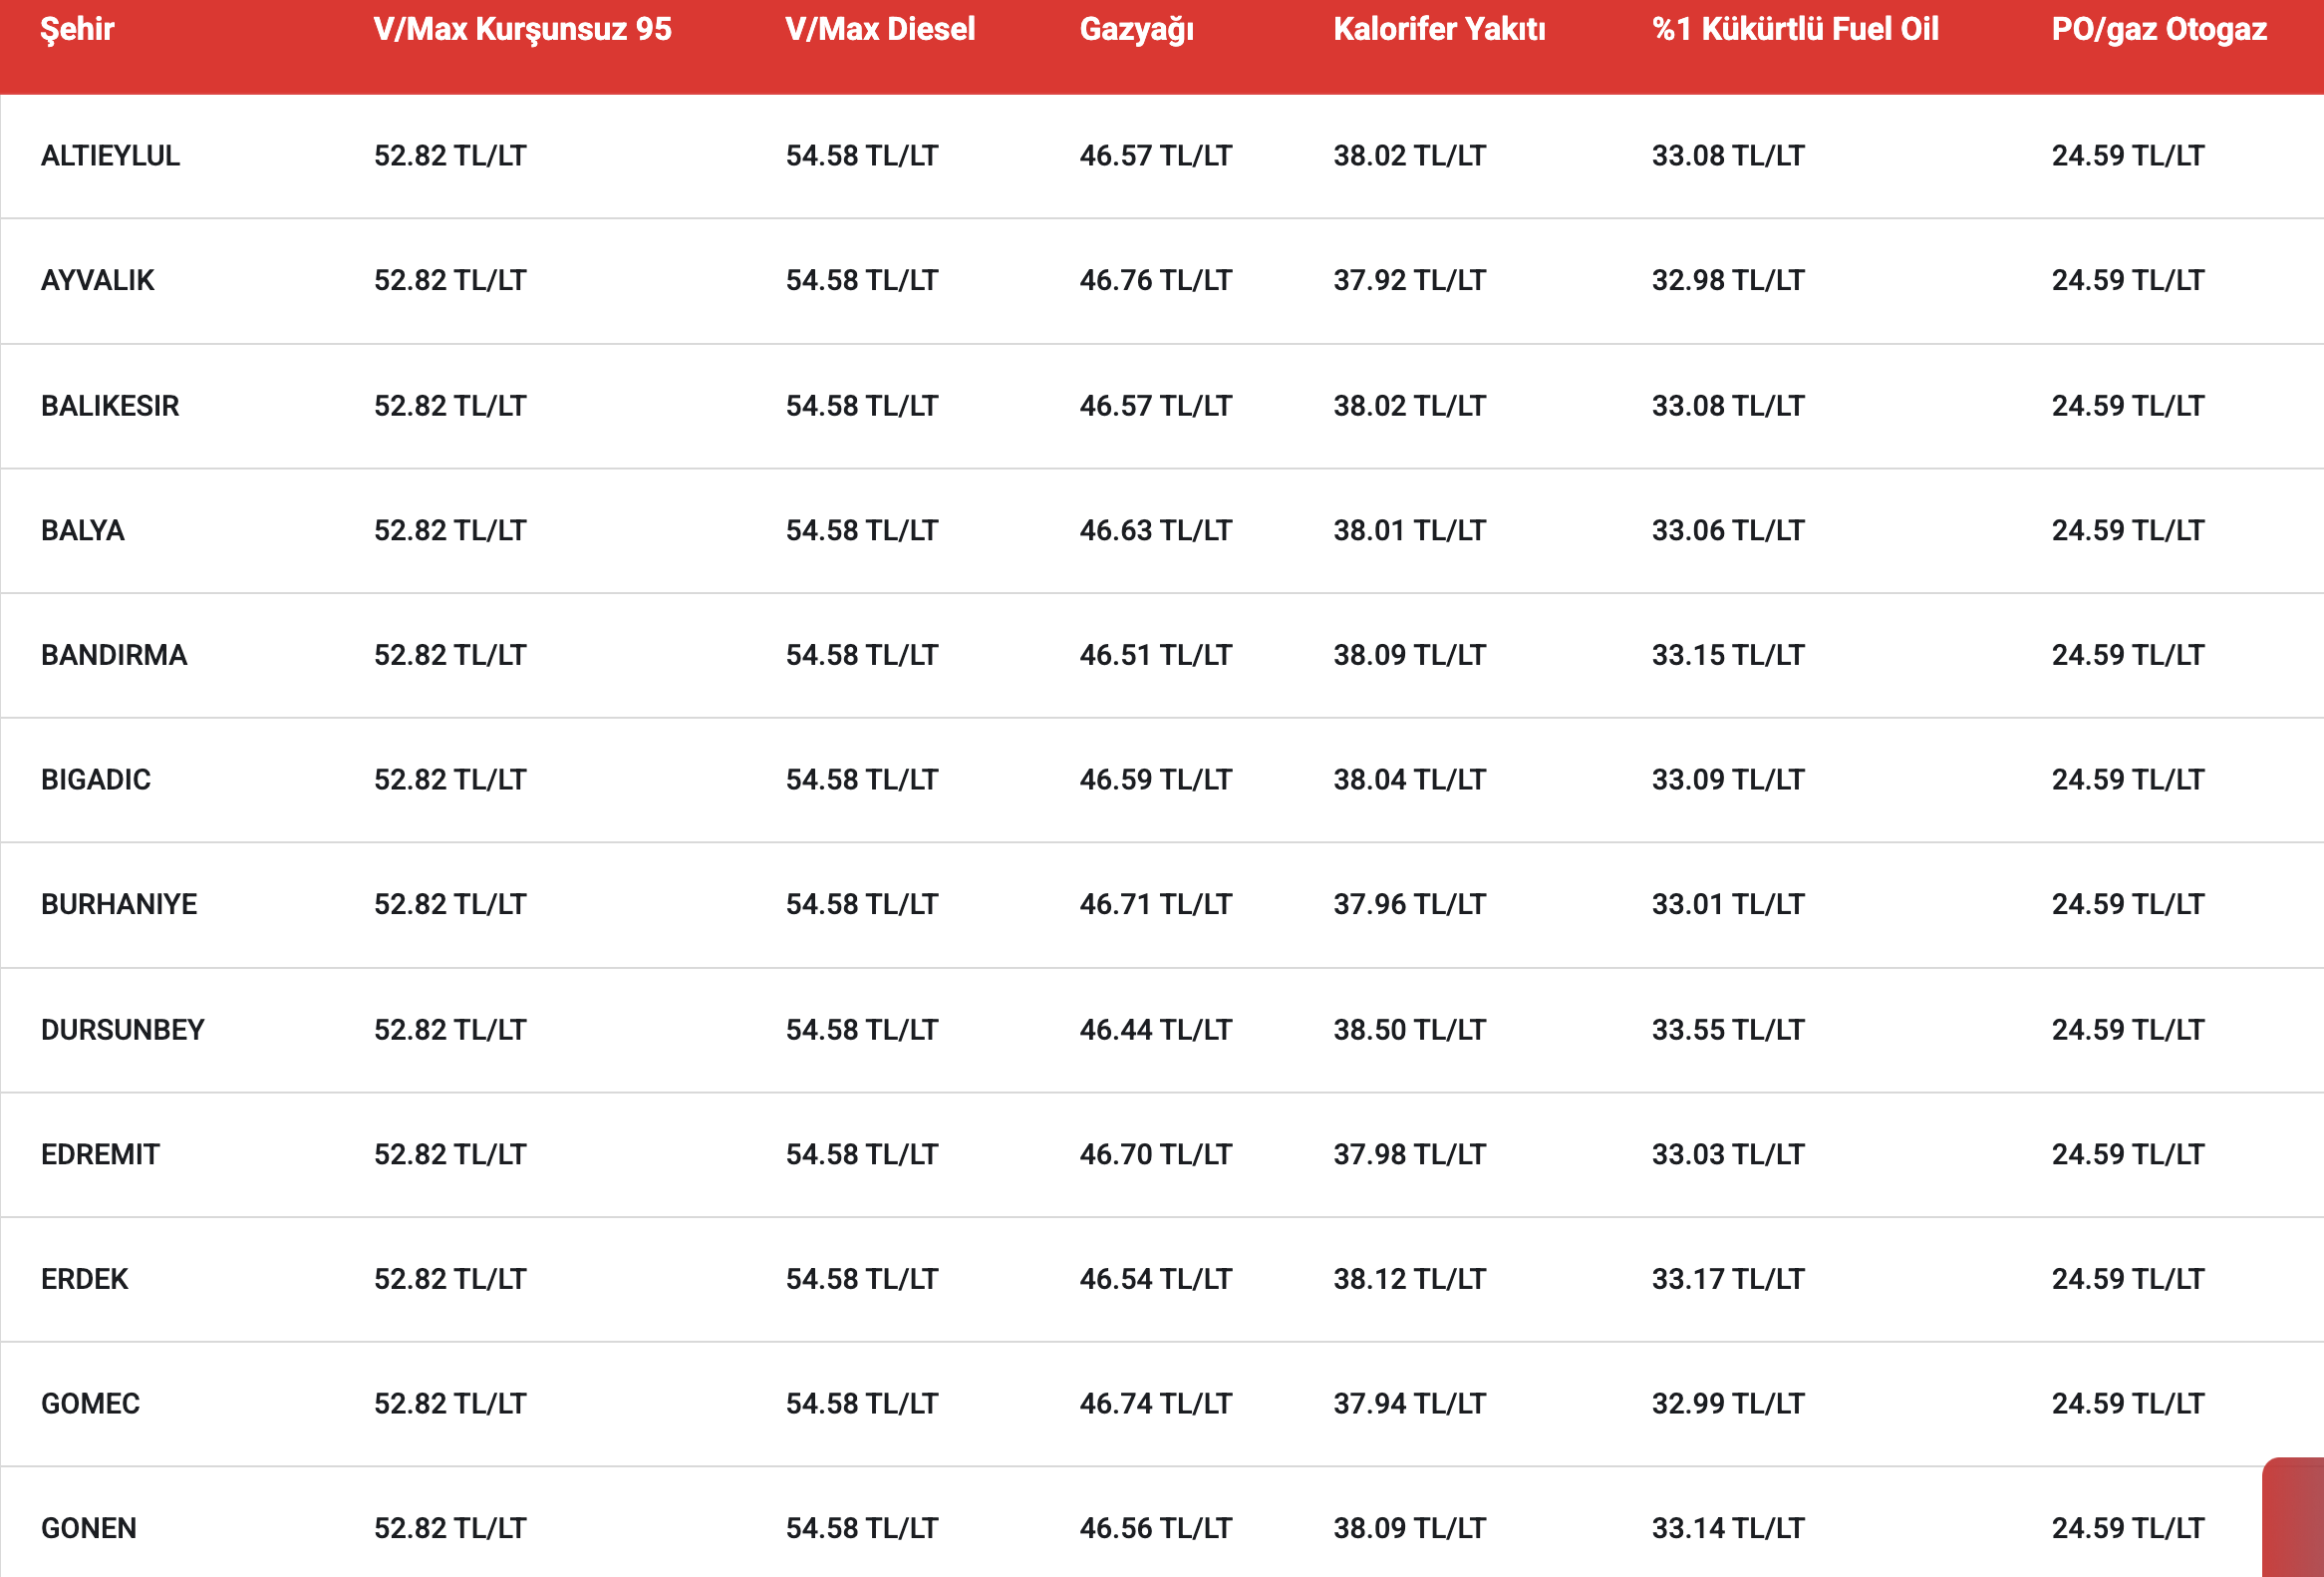Click the AYVALIK city name
Viewport: 2324px width, 1577px height.
pyautogui.click(x=98, y=280)
